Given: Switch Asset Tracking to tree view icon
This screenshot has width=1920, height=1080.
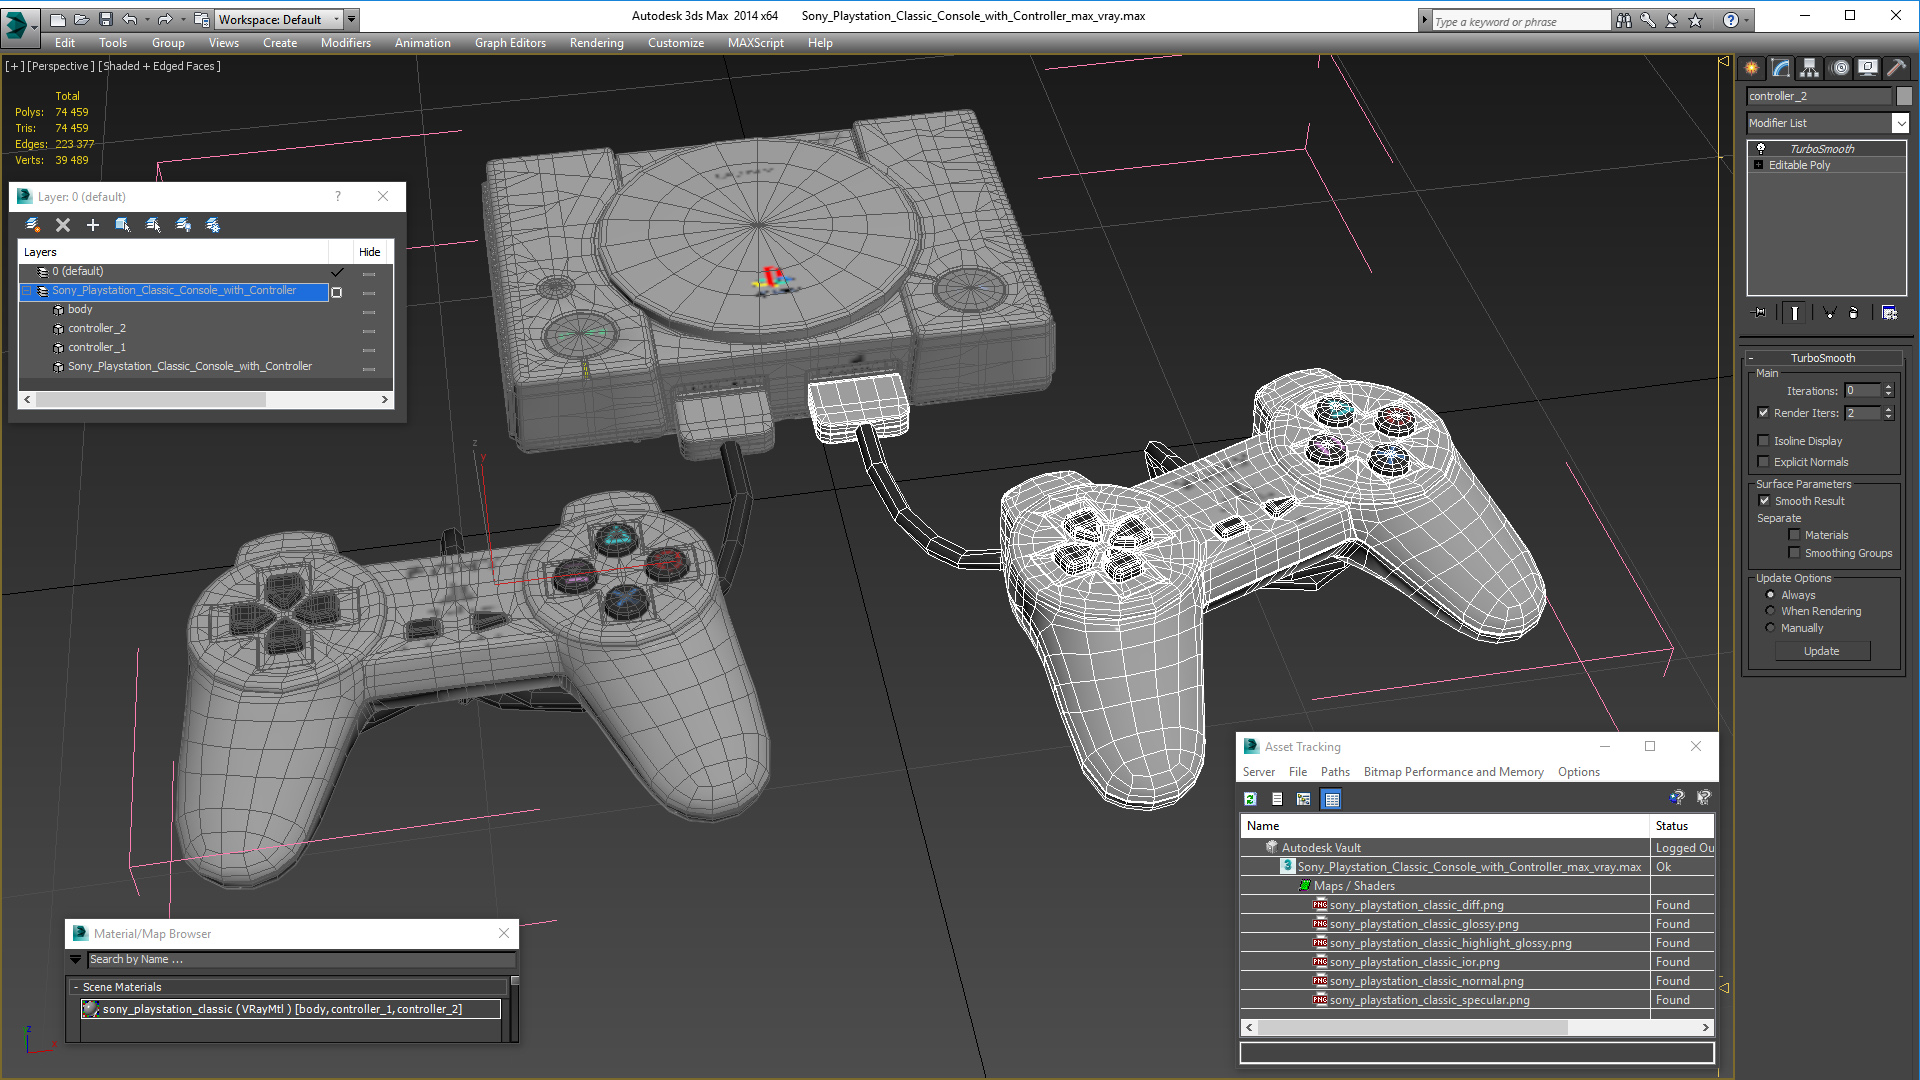Looking at the screenshot, I should pos(1304,799).
